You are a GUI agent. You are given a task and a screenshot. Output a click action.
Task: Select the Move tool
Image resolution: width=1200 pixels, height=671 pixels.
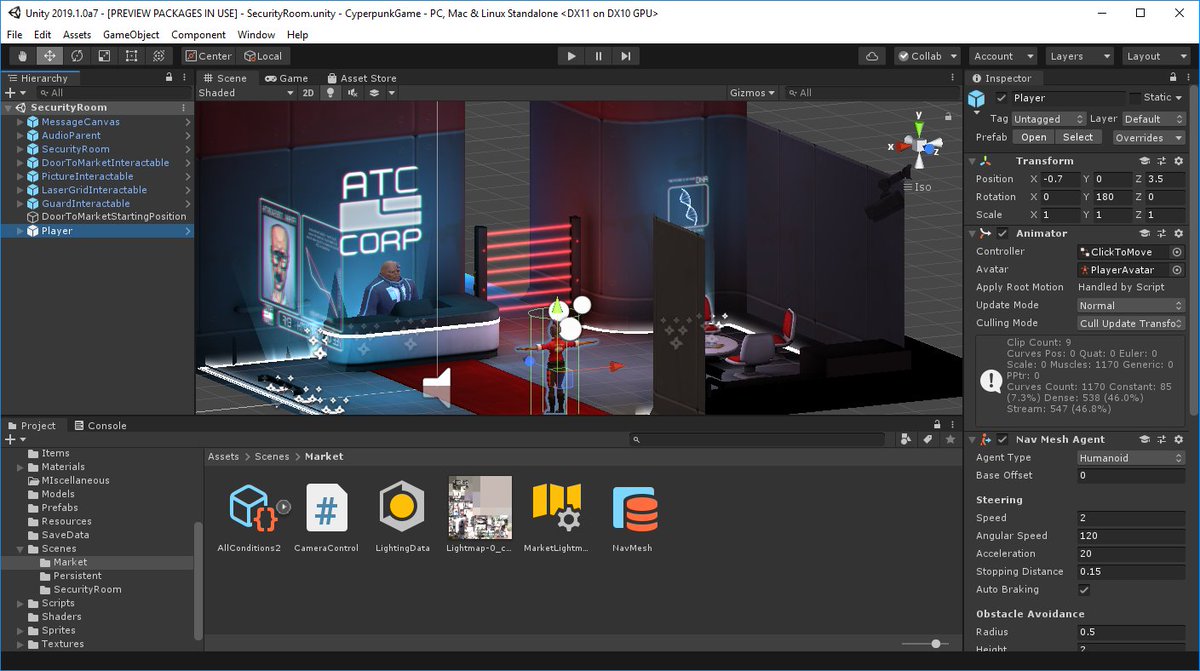[48, 56]
